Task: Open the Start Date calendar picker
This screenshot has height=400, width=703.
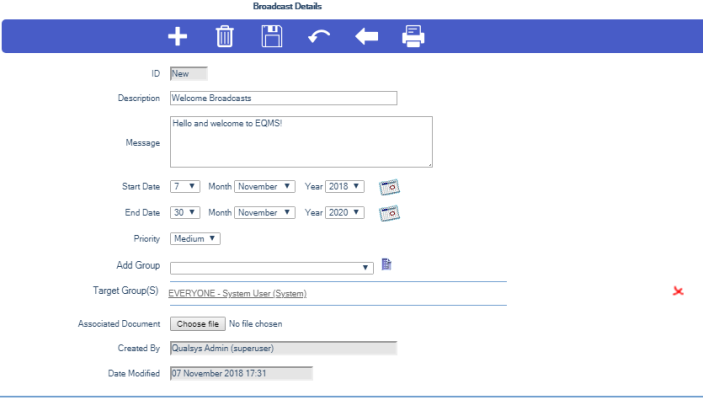Action: pos(389,187)
